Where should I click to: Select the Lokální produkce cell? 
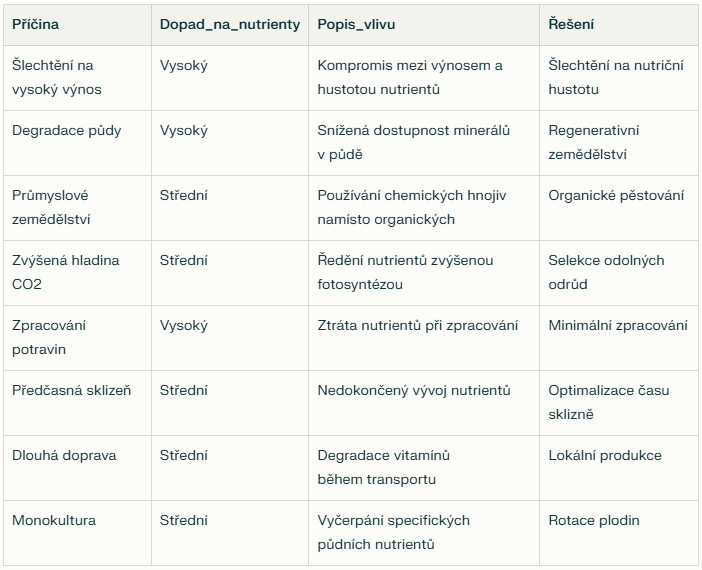coord(619,467)
